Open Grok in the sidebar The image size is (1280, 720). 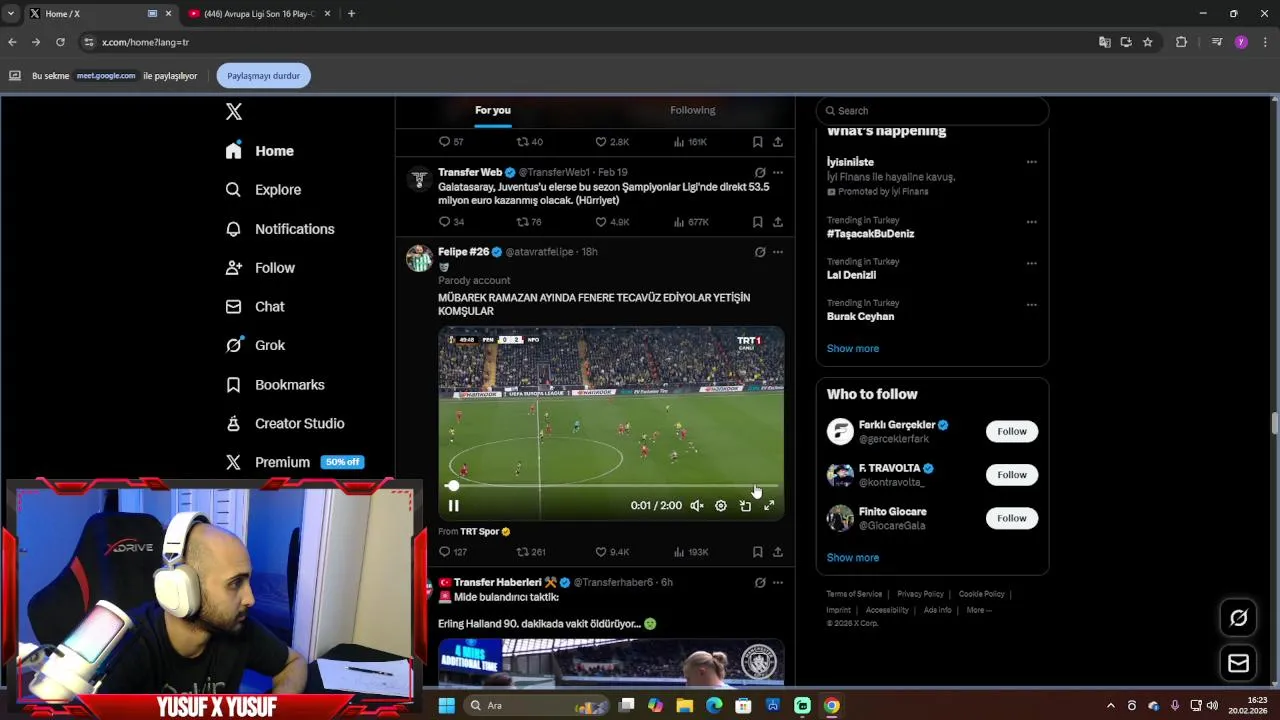coord(256,345)
